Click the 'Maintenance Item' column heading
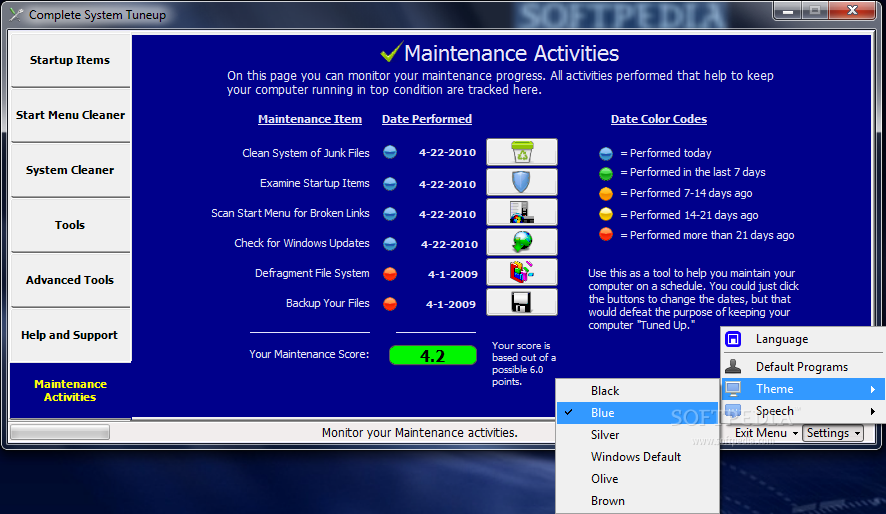The width and height of the screenshot is (886, 514). click(310, 119)
